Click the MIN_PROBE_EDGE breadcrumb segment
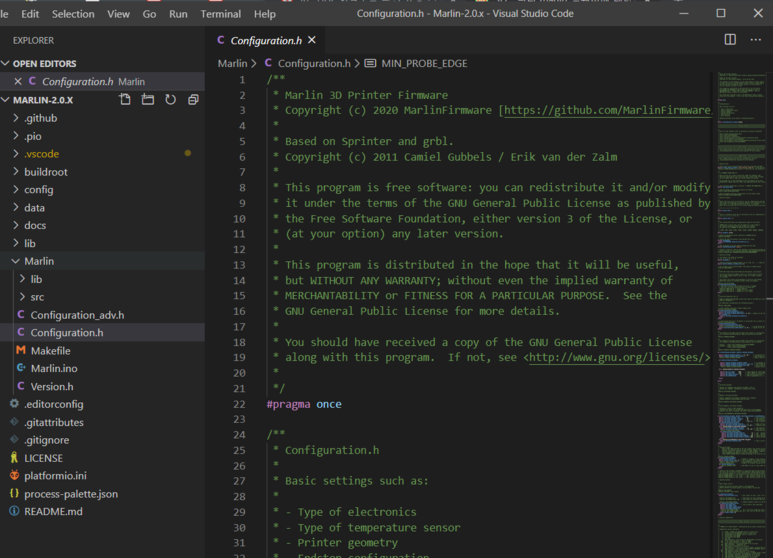The height and width of the screenshot is (558, 773). click(x=424, y=63)
